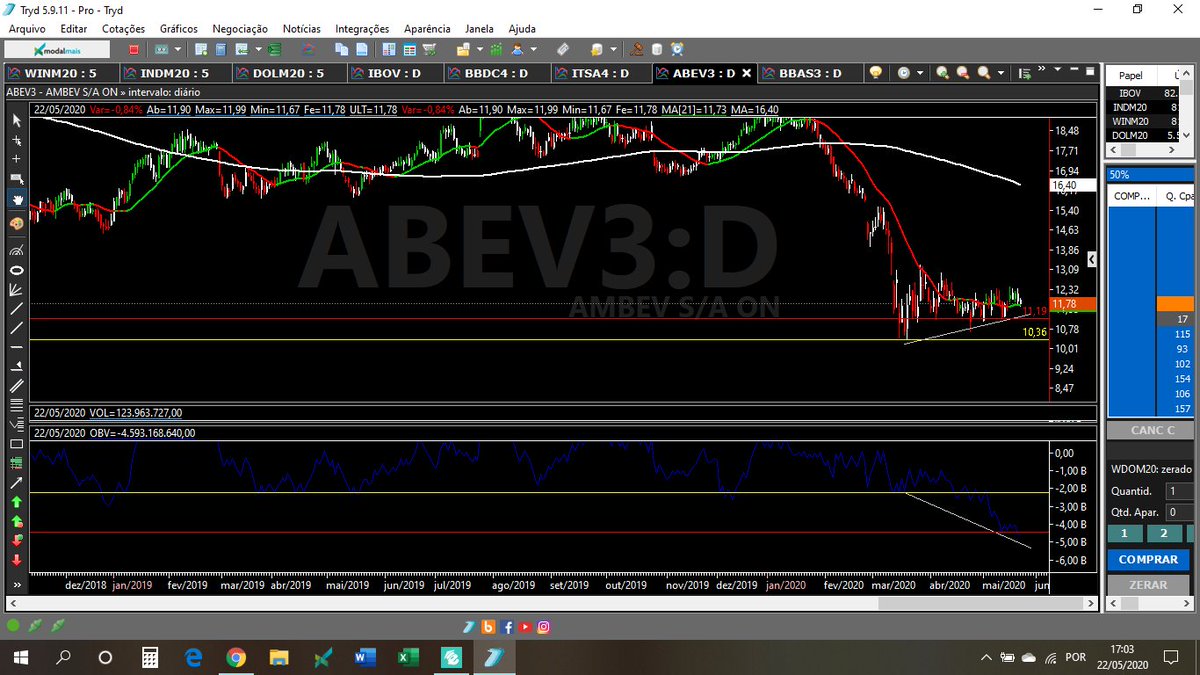
Task: Open Word from the taskbar
Action: click(365, 657)
